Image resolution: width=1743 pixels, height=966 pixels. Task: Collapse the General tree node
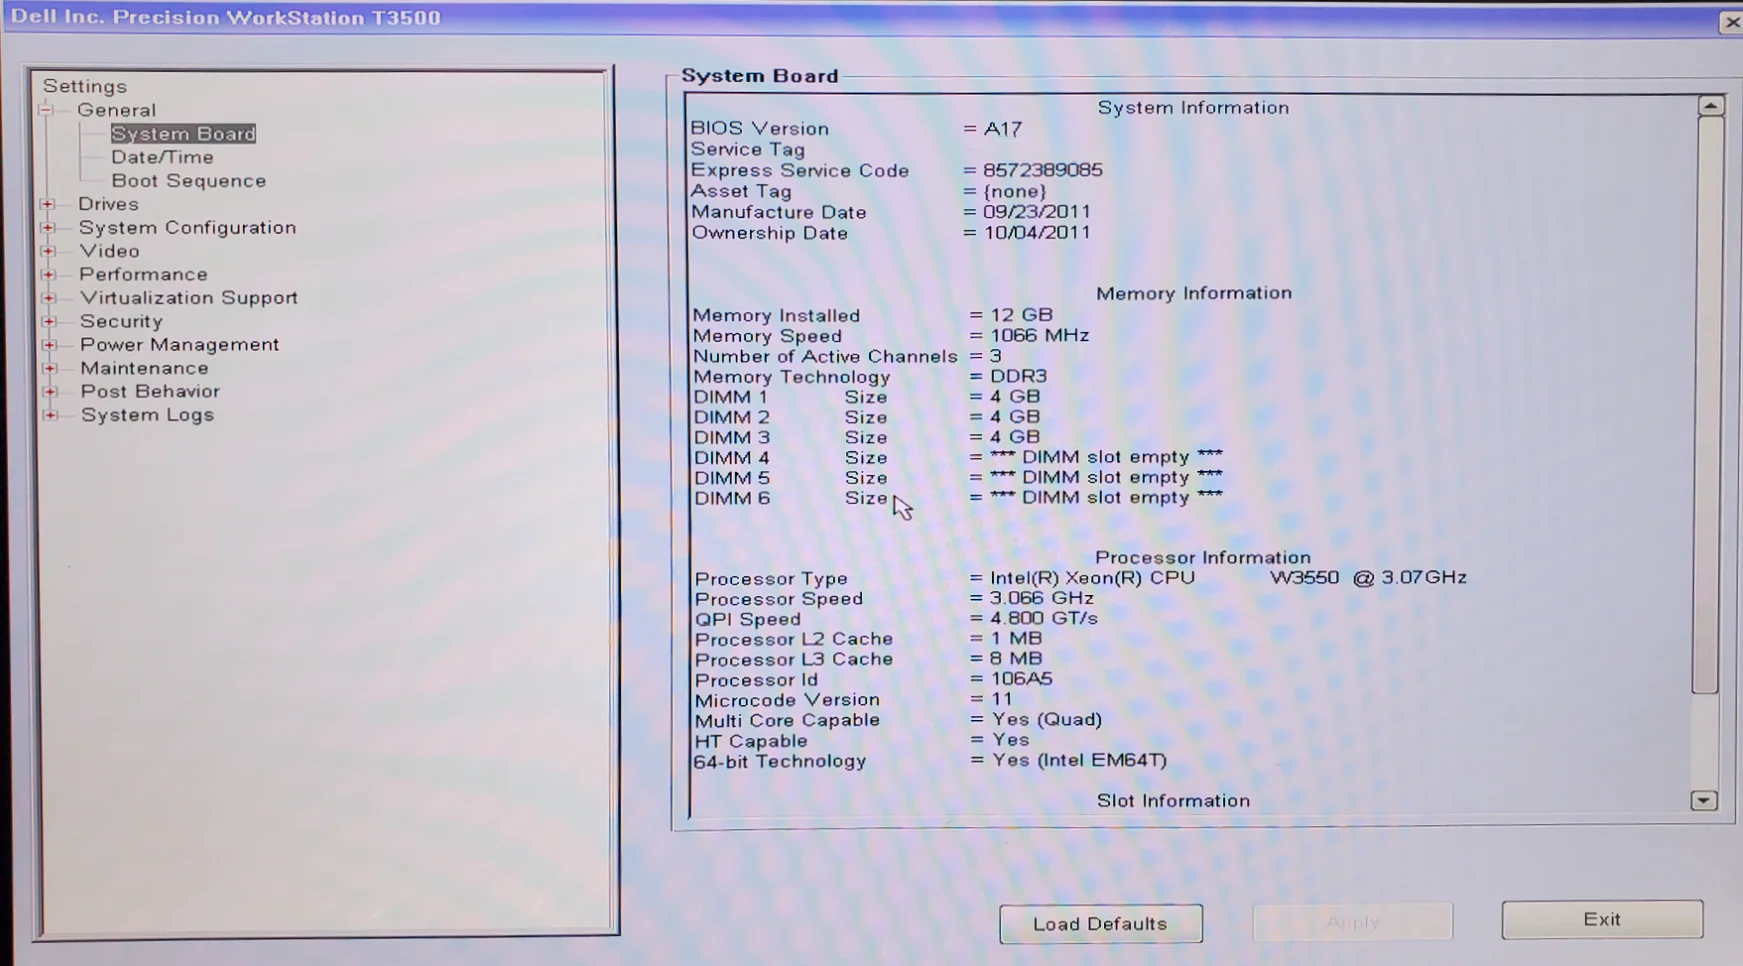coord(46,110)
